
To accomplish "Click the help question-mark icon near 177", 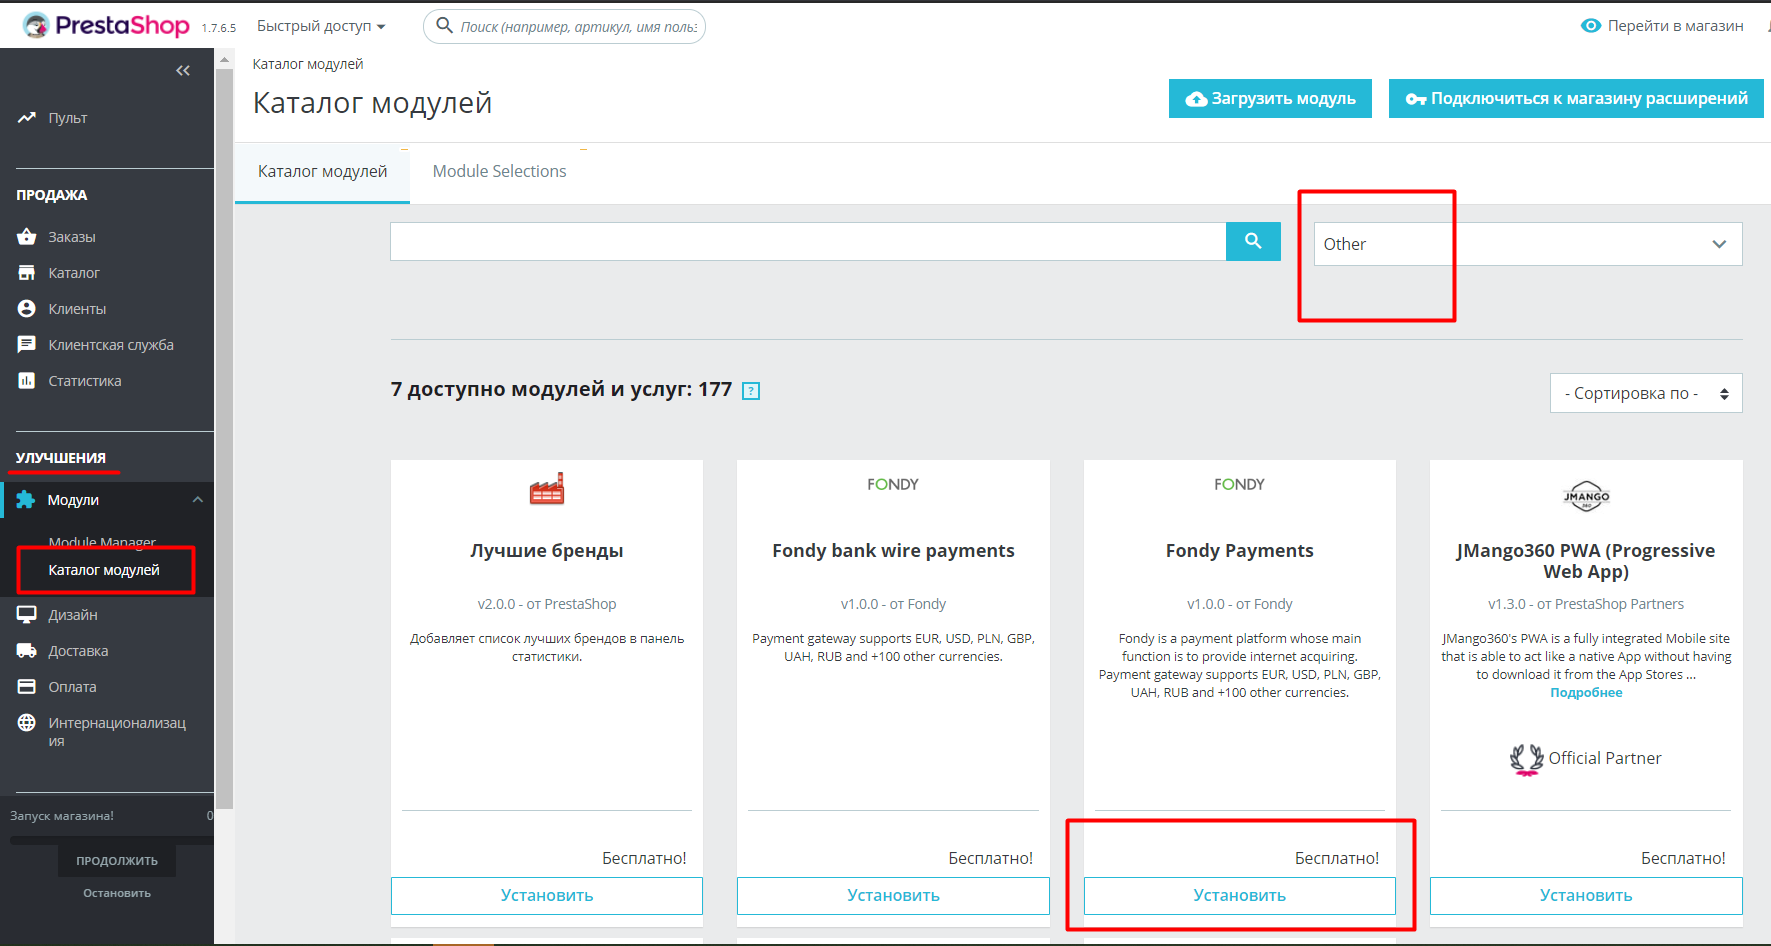I will click(x=751, y=391).
